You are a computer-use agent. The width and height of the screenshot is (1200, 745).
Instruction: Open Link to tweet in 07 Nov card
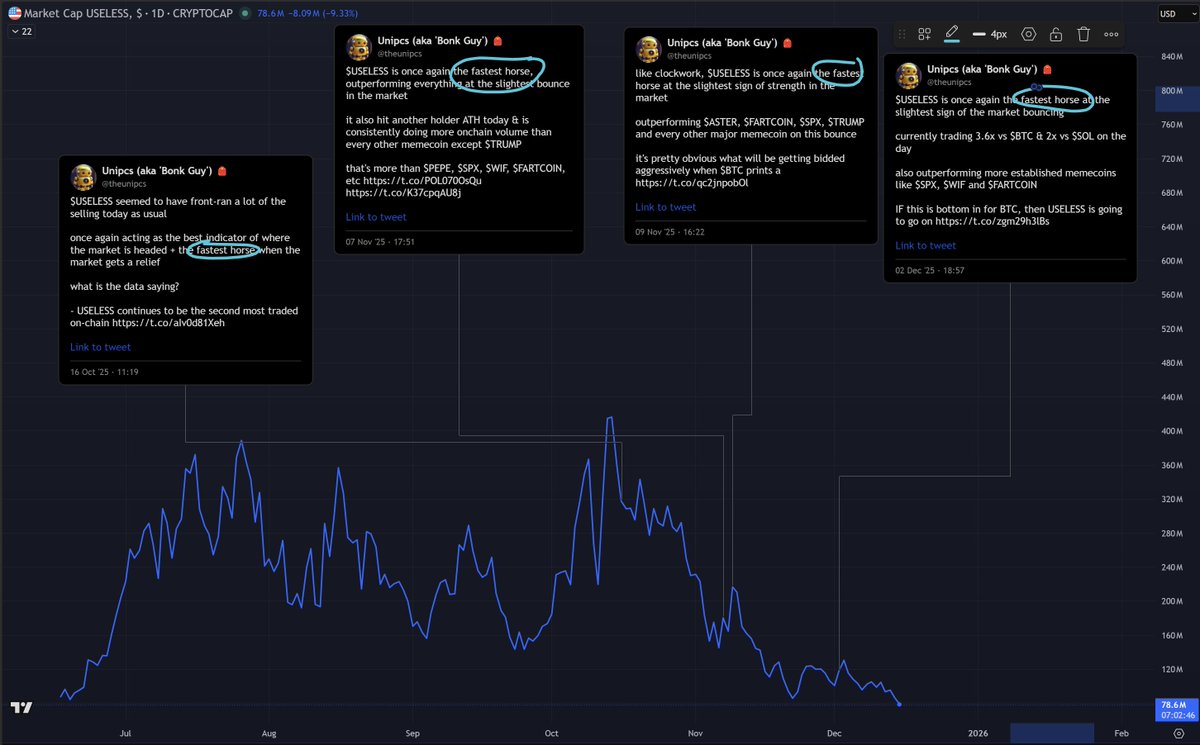click(376, 217)
